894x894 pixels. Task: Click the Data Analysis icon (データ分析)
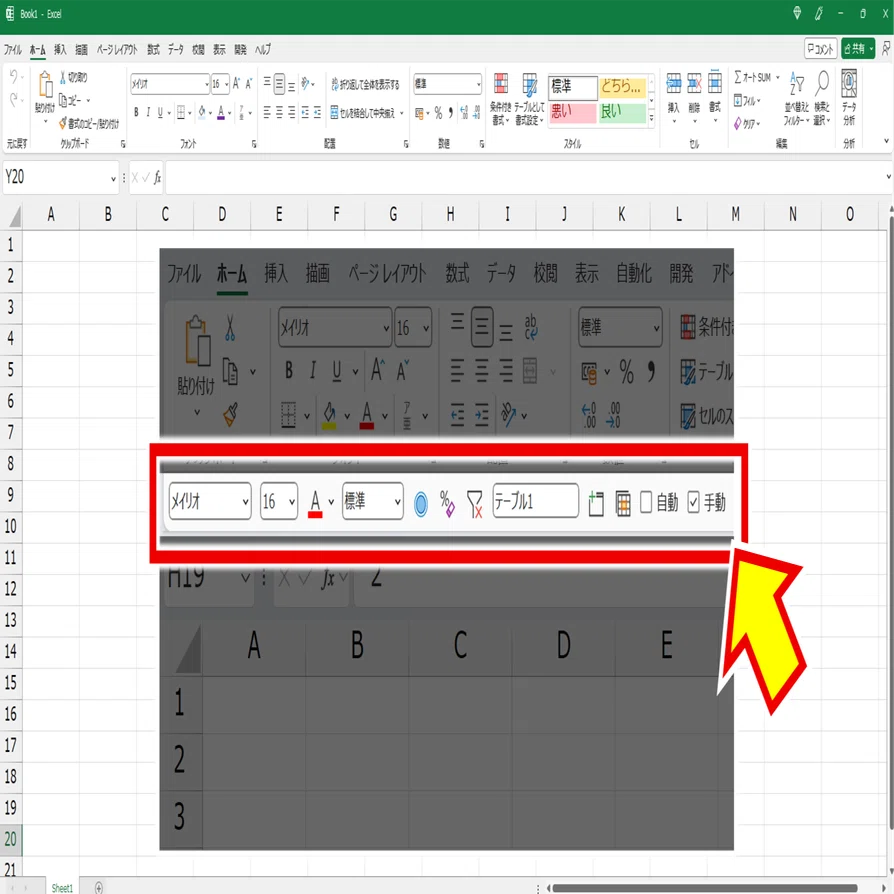[849, 97]
